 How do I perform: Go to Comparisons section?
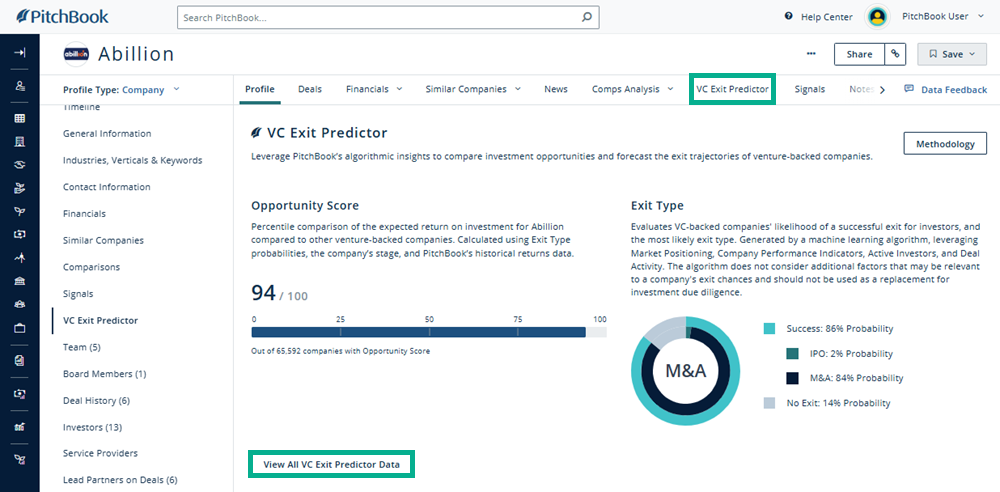(x=91, y=267)
